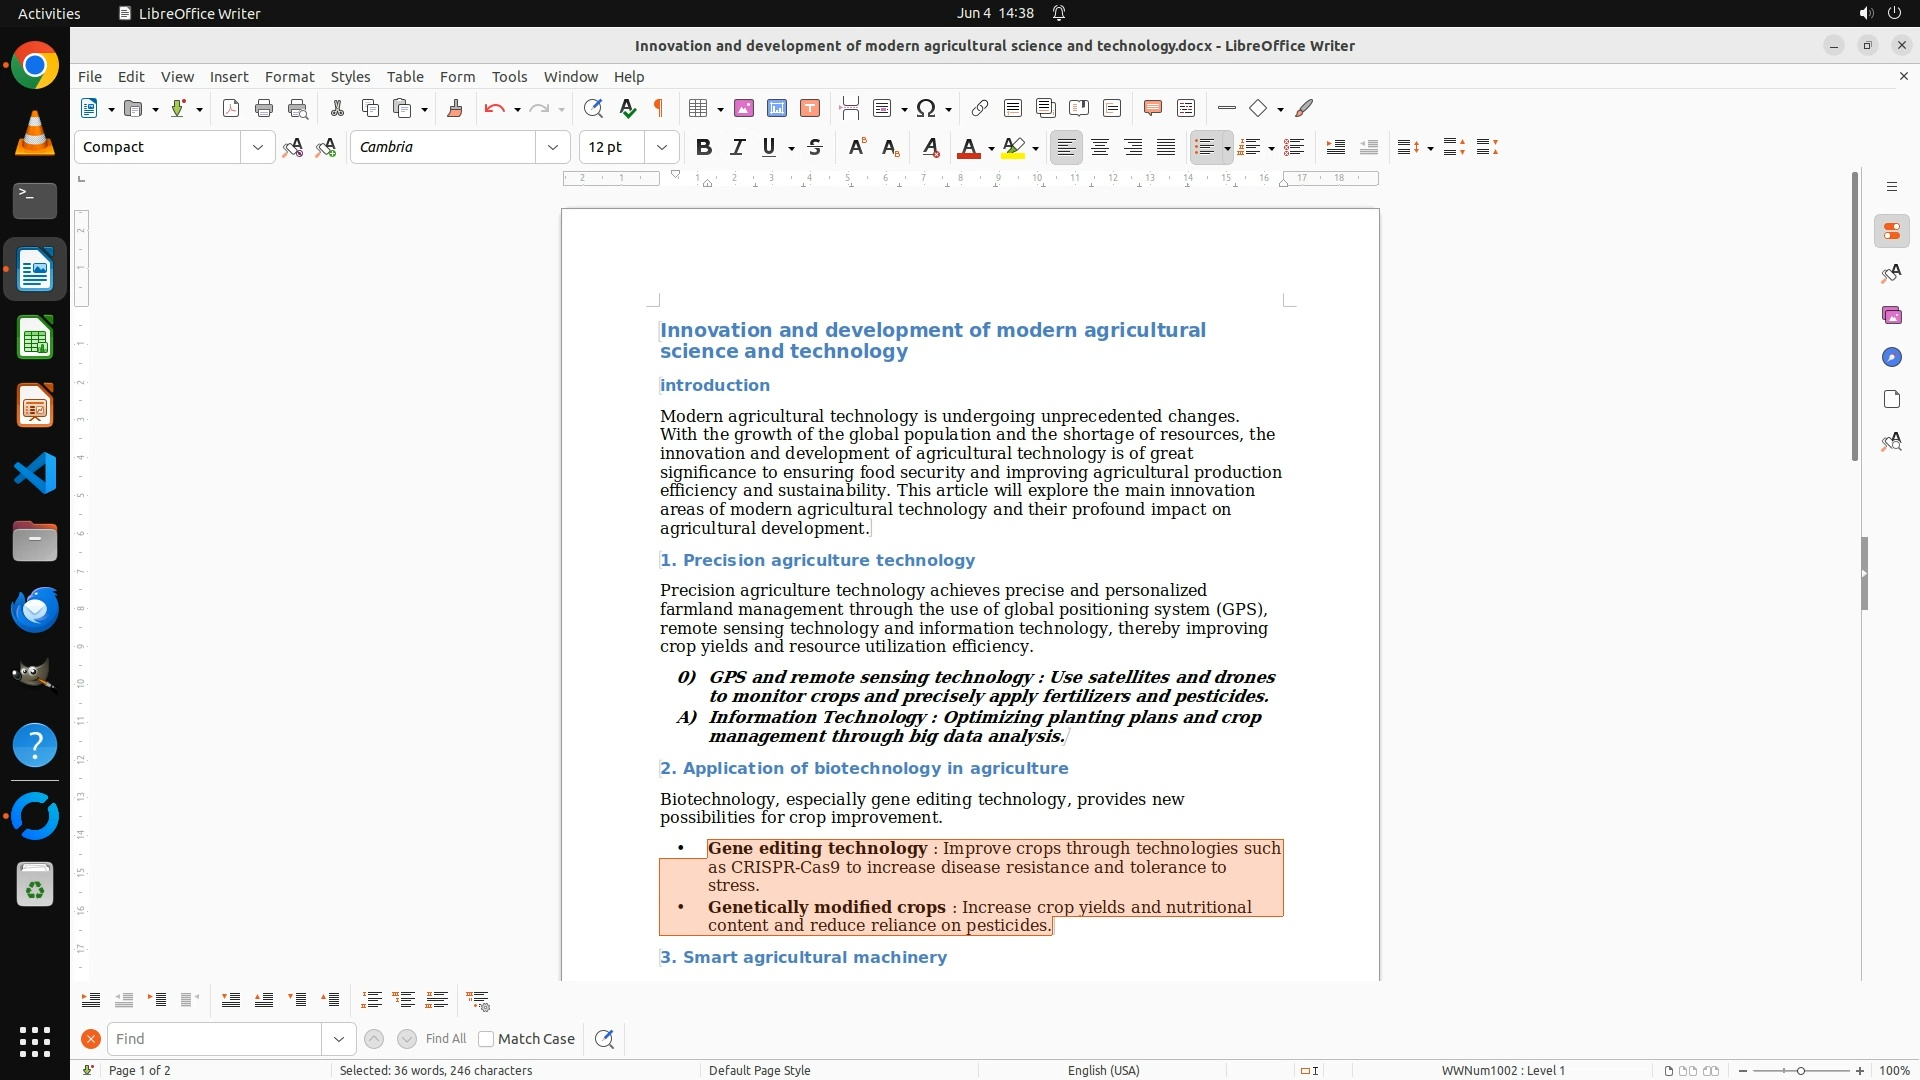Click the Insert Special Character omega icon
The image size is (1920, 1080).
(926, 108)
